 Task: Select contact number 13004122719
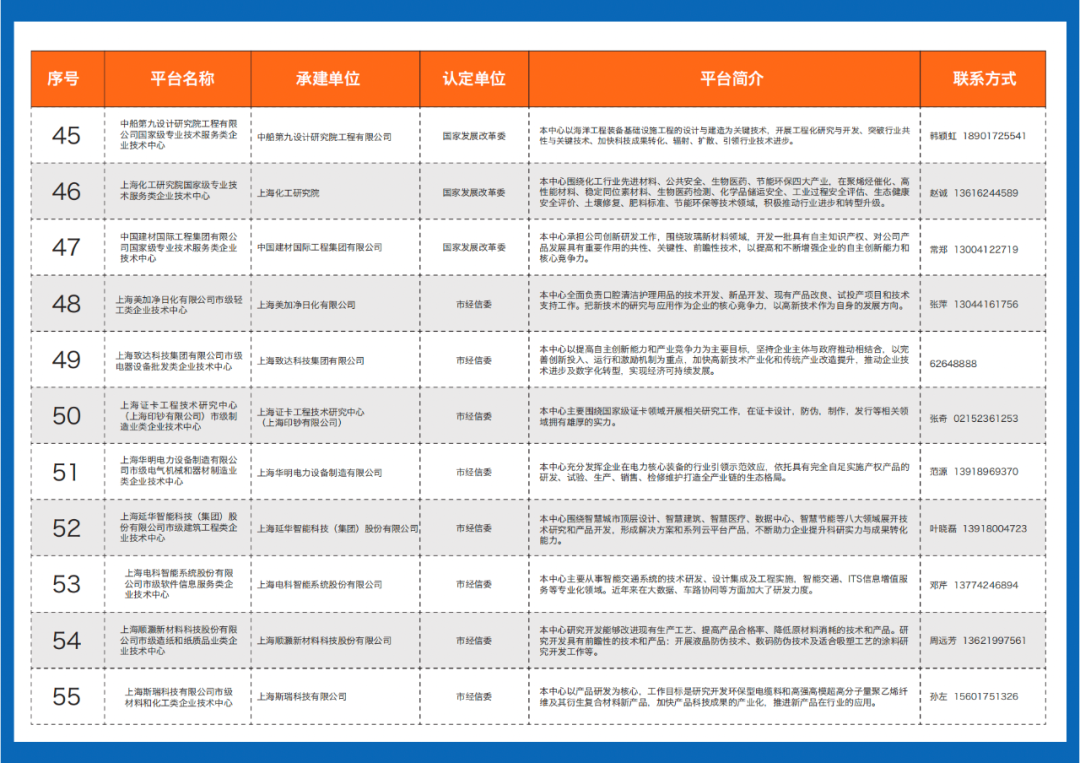(986, 249)
